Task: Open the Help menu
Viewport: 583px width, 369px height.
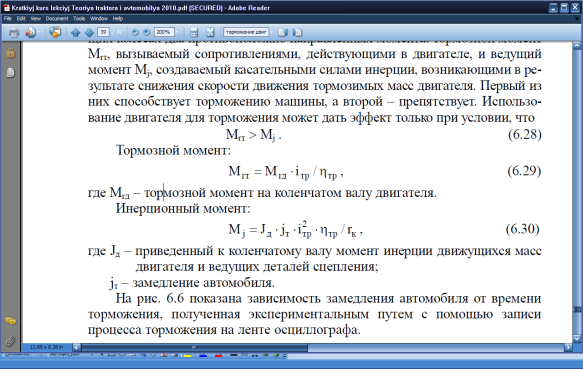Action: click(117, 19)
